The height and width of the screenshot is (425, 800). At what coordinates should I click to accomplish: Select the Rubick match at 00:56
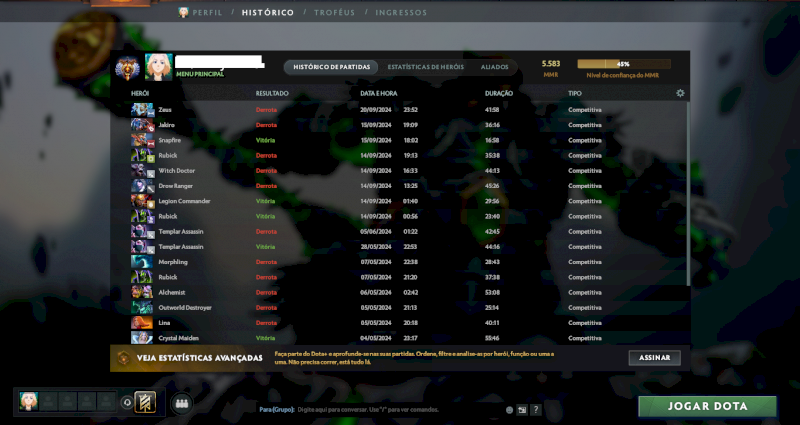click(x=398, y=216)
